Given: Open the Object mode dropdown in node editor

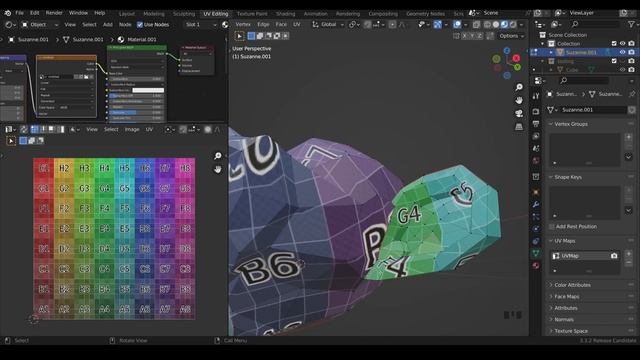Looking at the screenshot, I should pyautogui.click(x=40, y=24).
